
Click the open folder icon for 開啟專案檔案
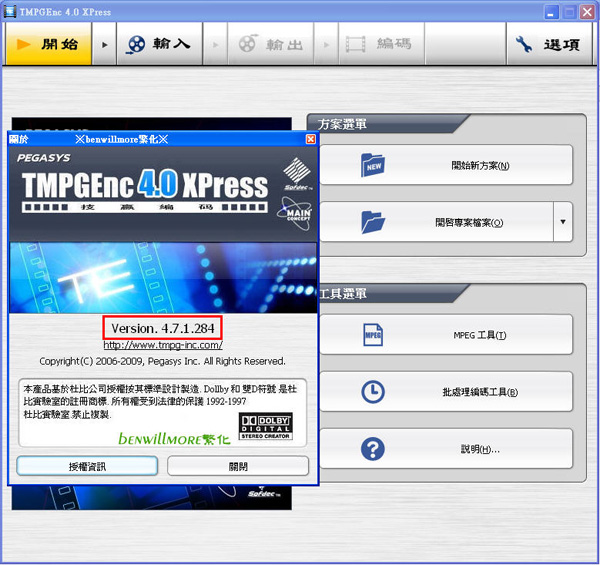click(373, 222)
